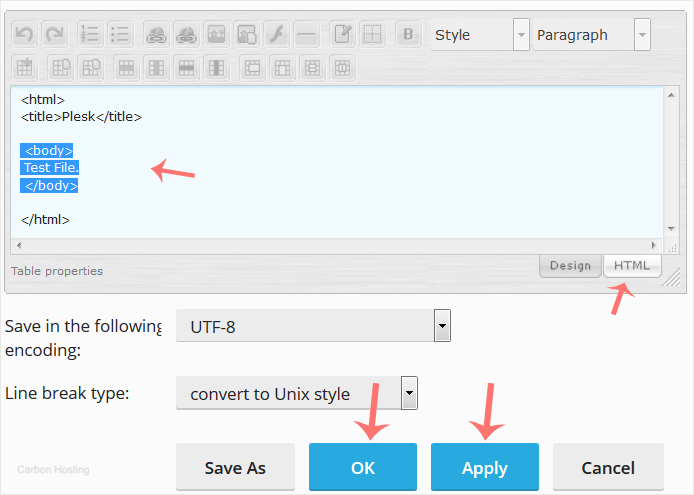Click the Save As button
The width and height of the screenshot is (694, 495).
(x=235, y=468)
